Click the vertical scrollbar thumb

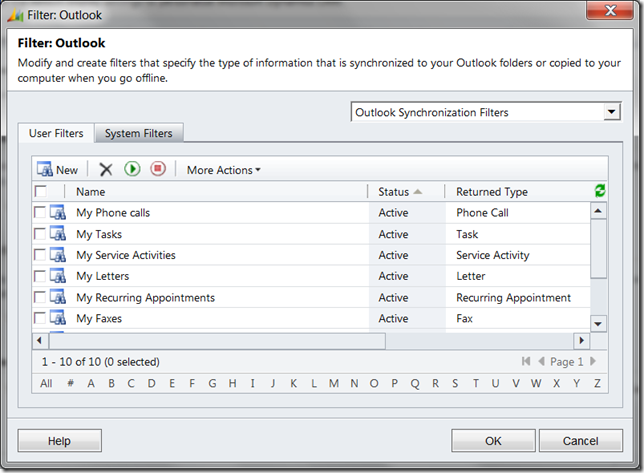pos(598,249)
